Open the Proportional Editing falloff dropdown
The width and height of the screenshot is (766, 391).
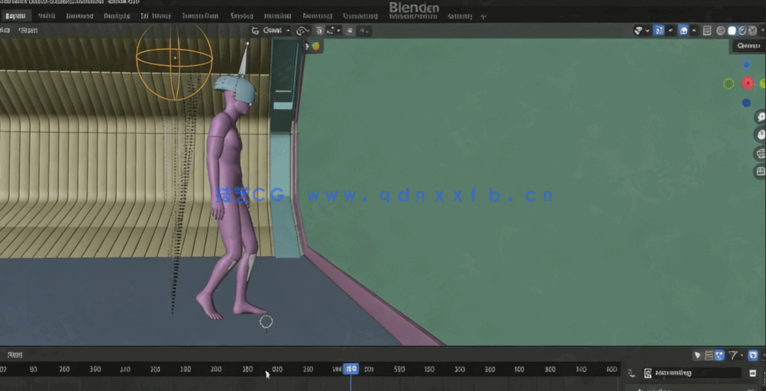364,31
